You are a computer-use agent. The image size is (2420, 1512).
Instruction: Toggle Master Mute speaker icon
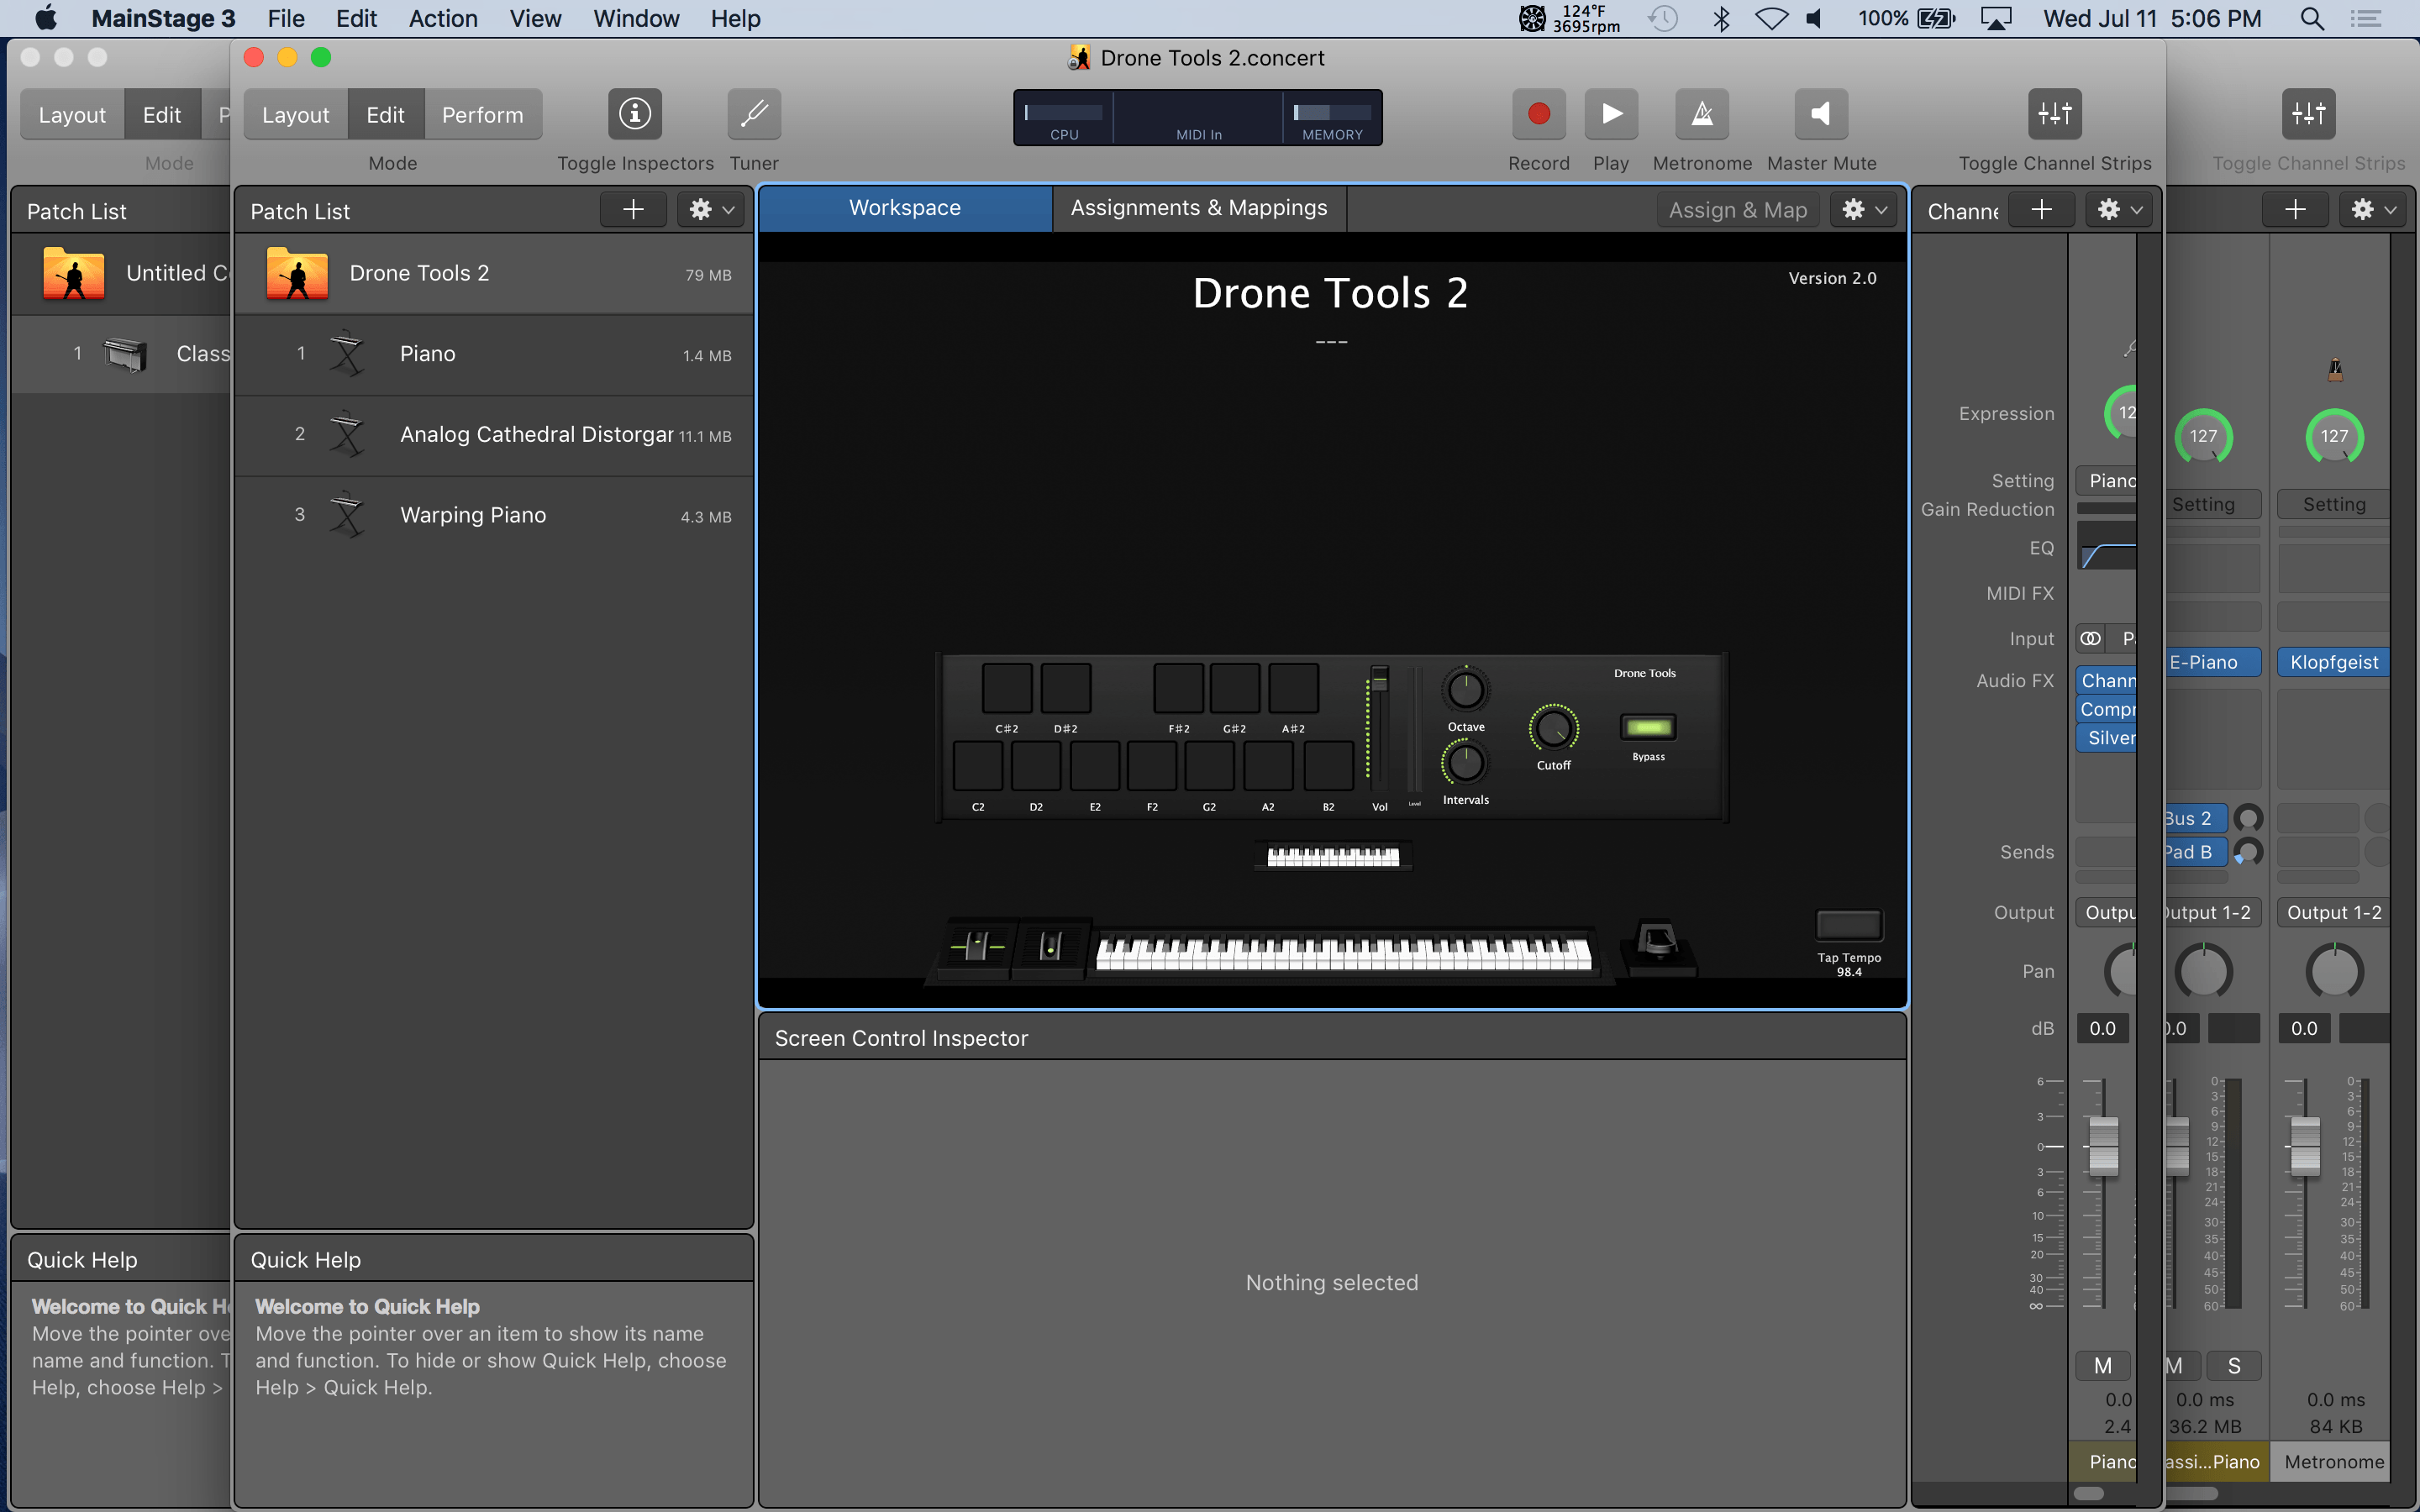1821,114
